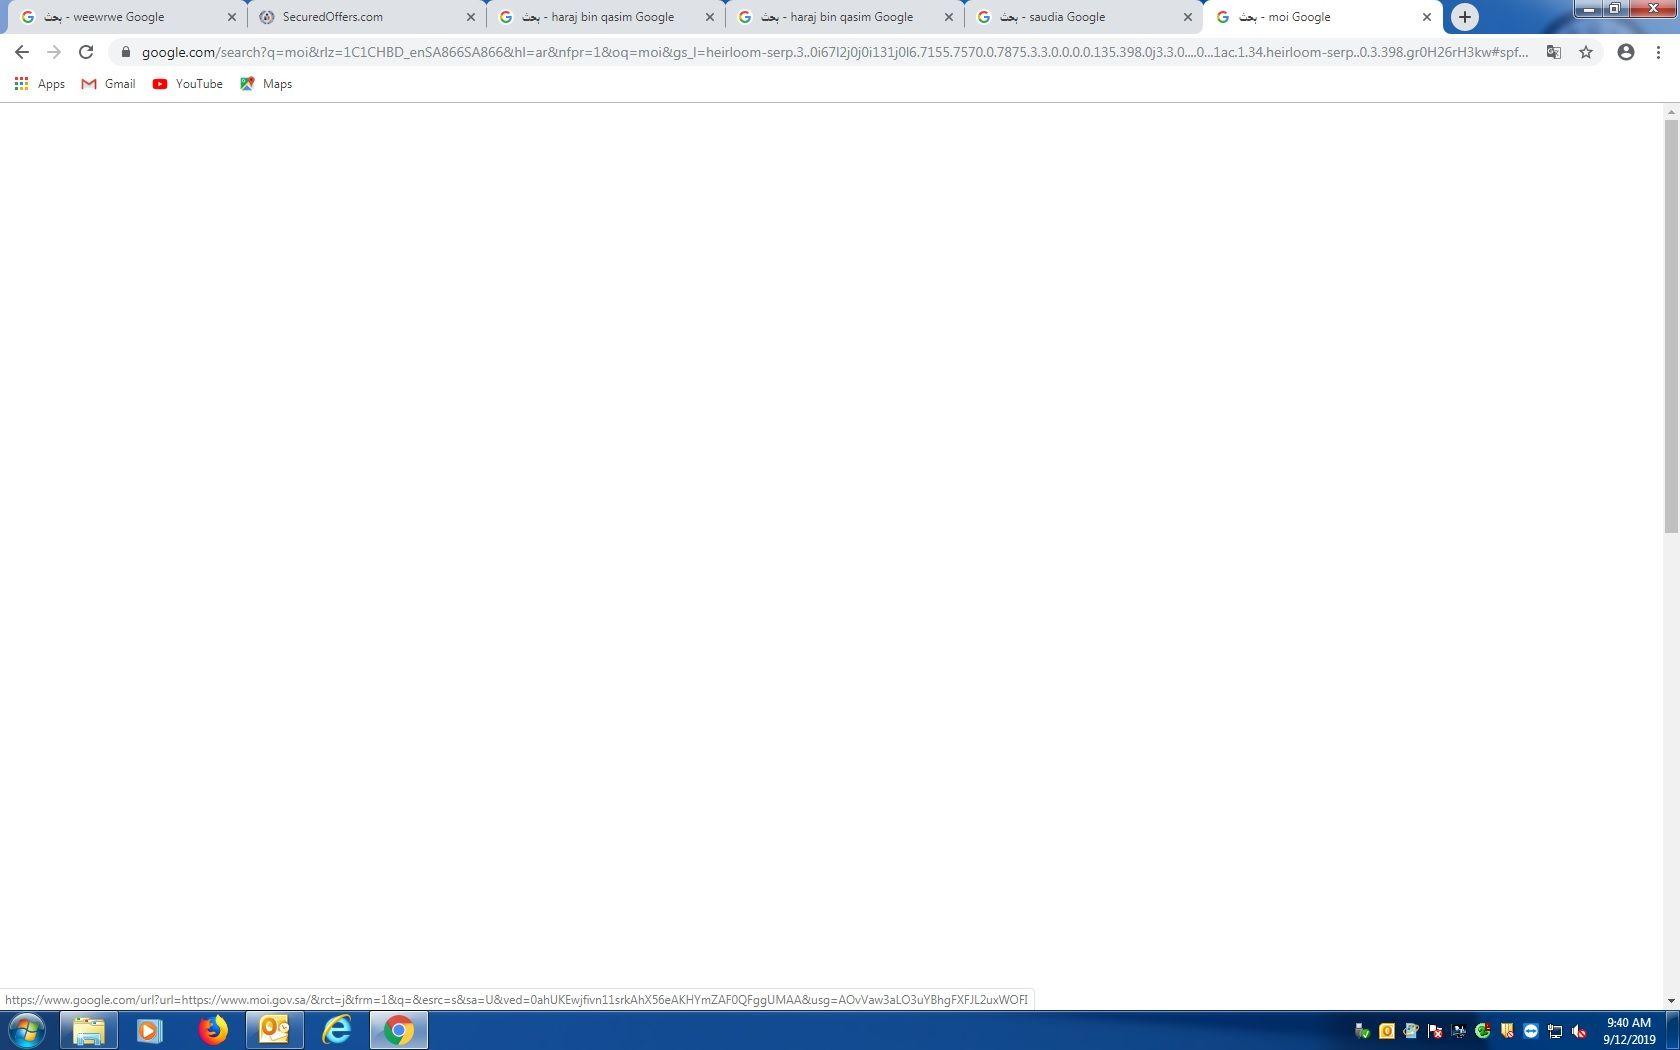Restore down the Chrome window

pyautogui.click(x=1615, y=8)
